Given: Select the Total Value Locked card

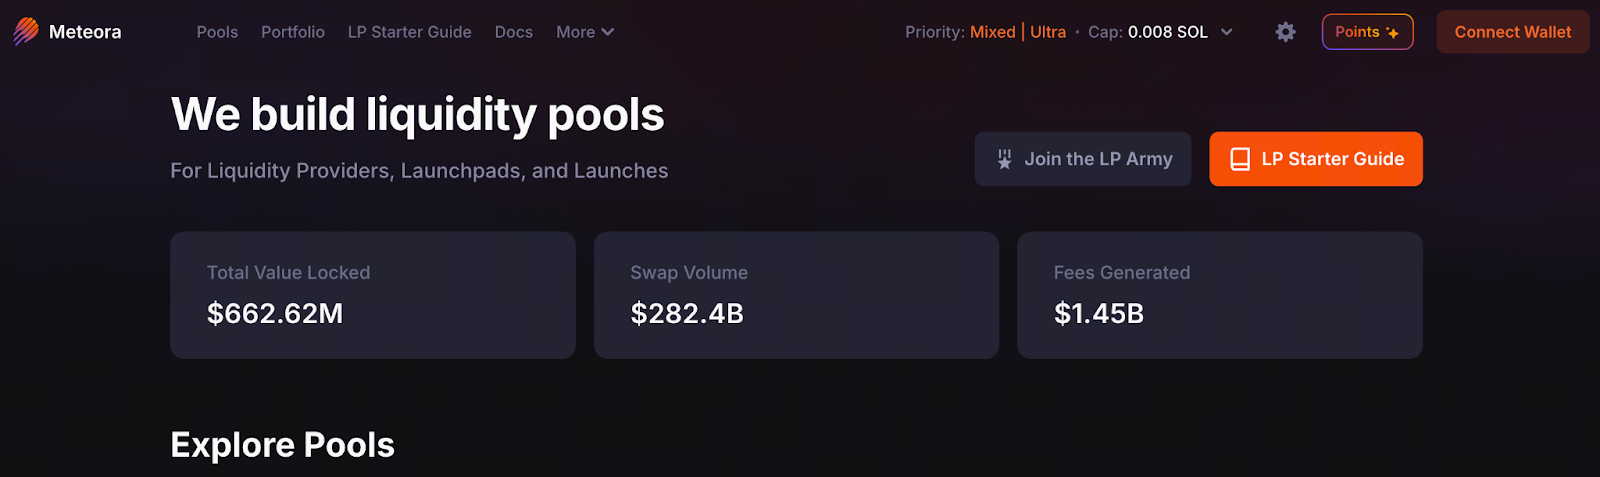Looking at the screenshot, I should tap(373, 295).
